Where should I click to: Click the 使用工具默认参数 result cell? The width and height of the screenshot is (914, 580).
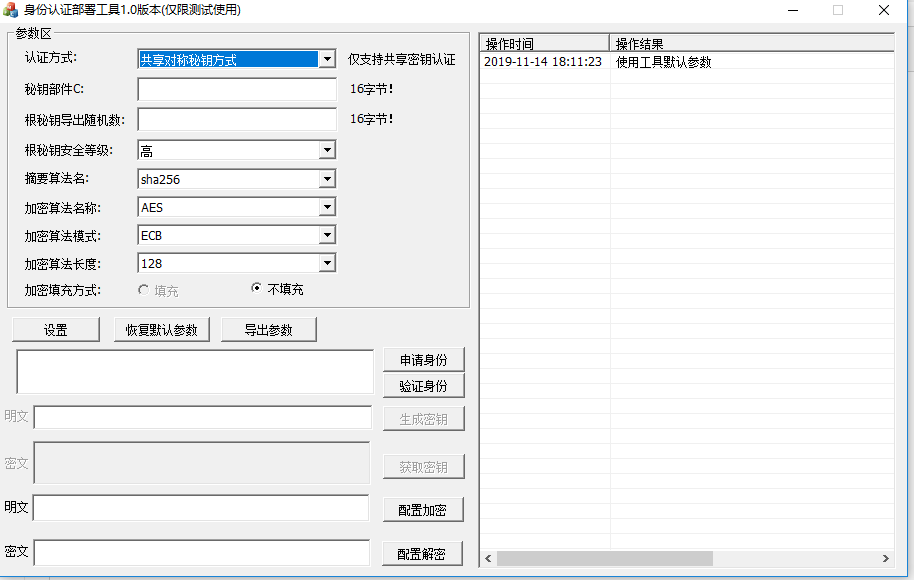pos(663,62)
